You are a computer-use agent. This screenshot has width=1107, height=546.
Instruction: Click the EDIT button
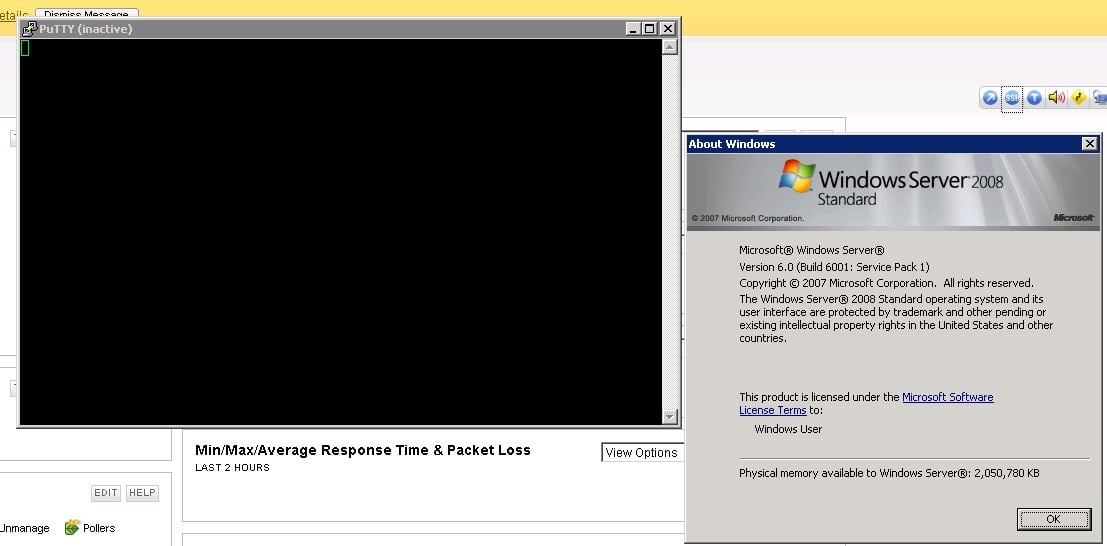coord(106,493)
